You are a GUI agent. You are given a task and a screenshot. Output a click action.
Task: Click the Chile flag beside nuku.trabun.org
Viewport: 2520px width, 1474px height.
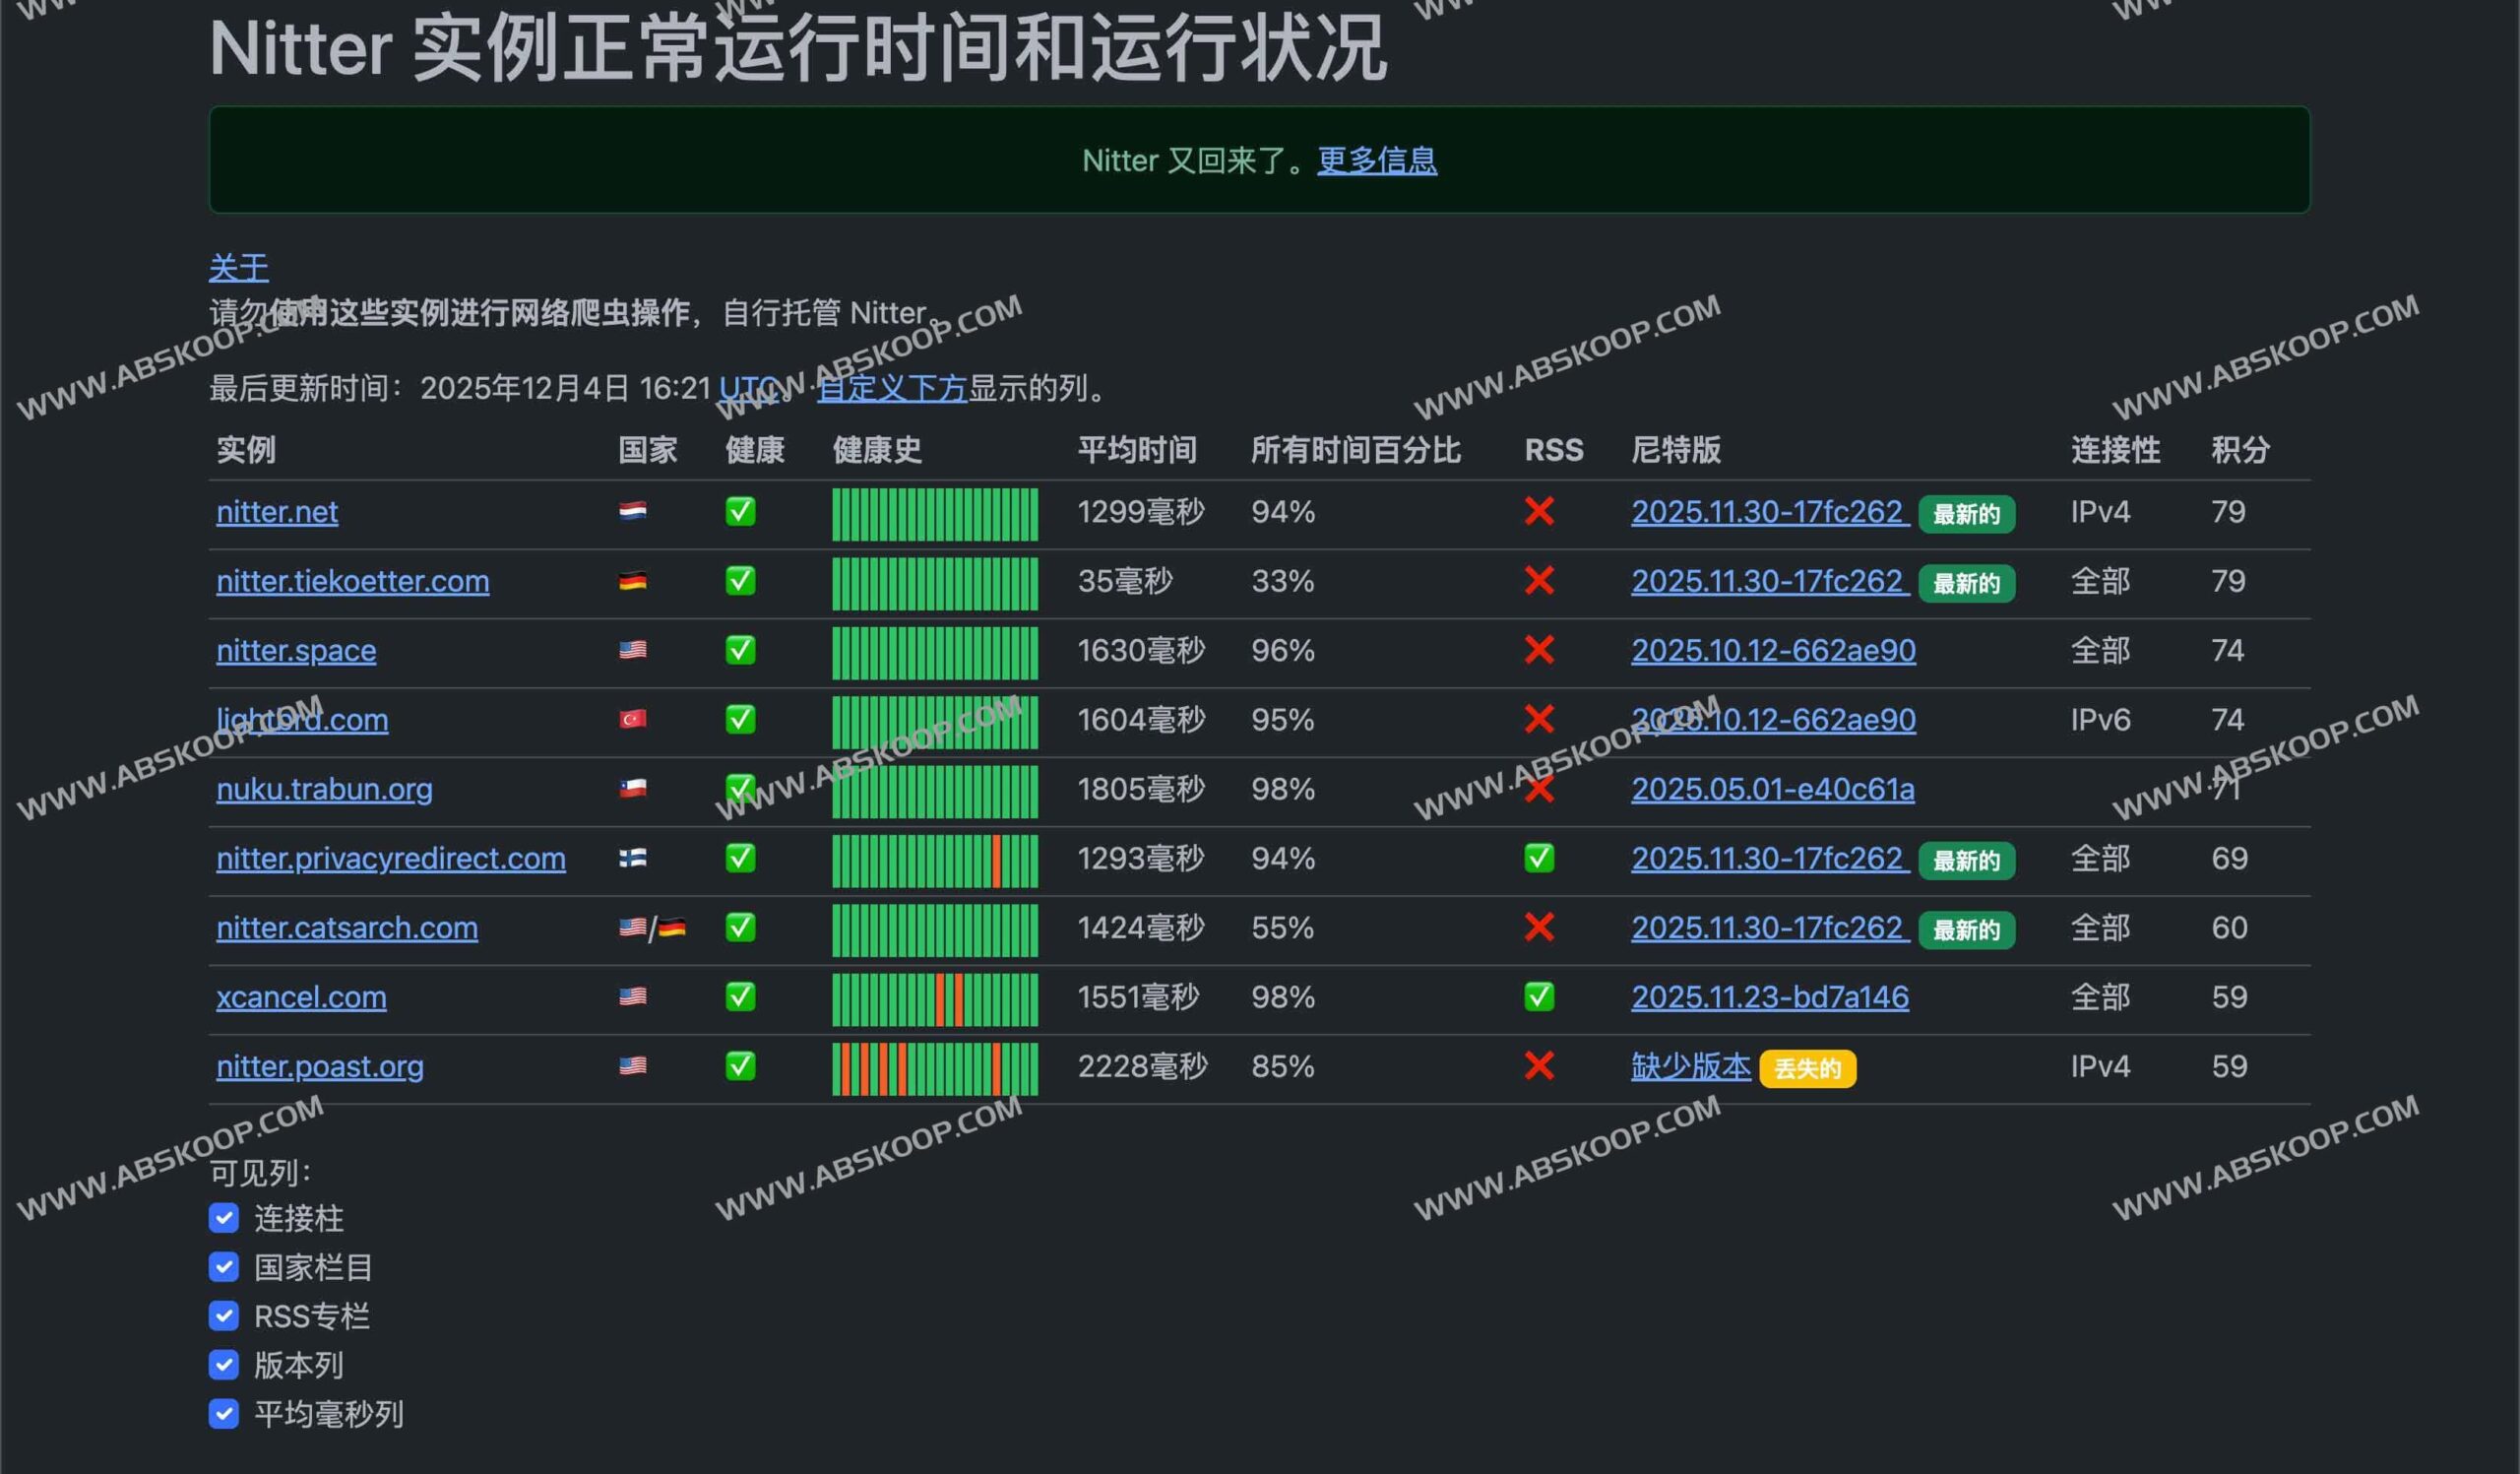pyautogui.click(x=631, y=789)
